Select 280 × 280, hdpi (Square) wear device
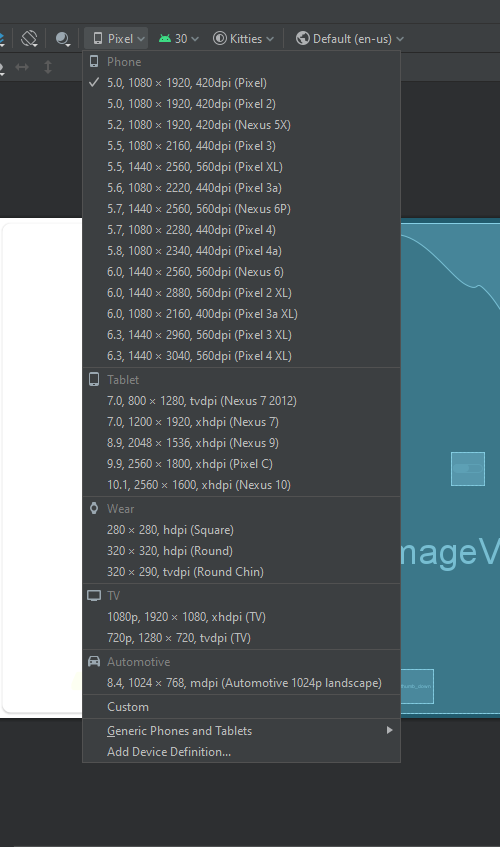 [x=241, y=530]
